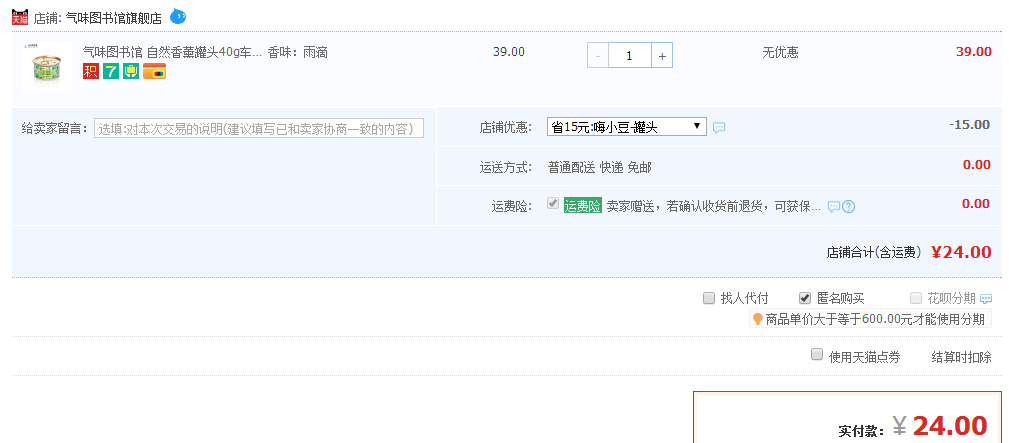Click the help question mark for 运费险
Viewport: 1009px width, 443px height.
[849, 207]
